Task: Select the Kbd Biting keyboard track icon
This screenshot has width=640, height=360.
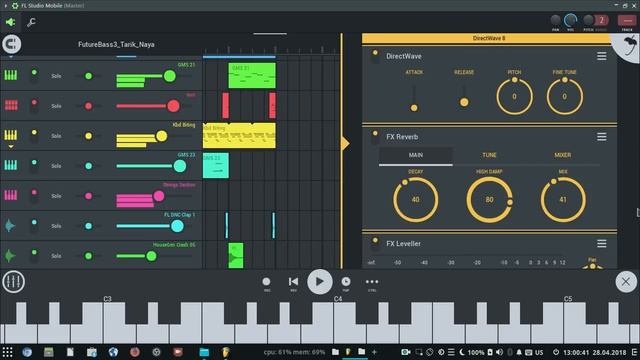Action: (11, 135)
